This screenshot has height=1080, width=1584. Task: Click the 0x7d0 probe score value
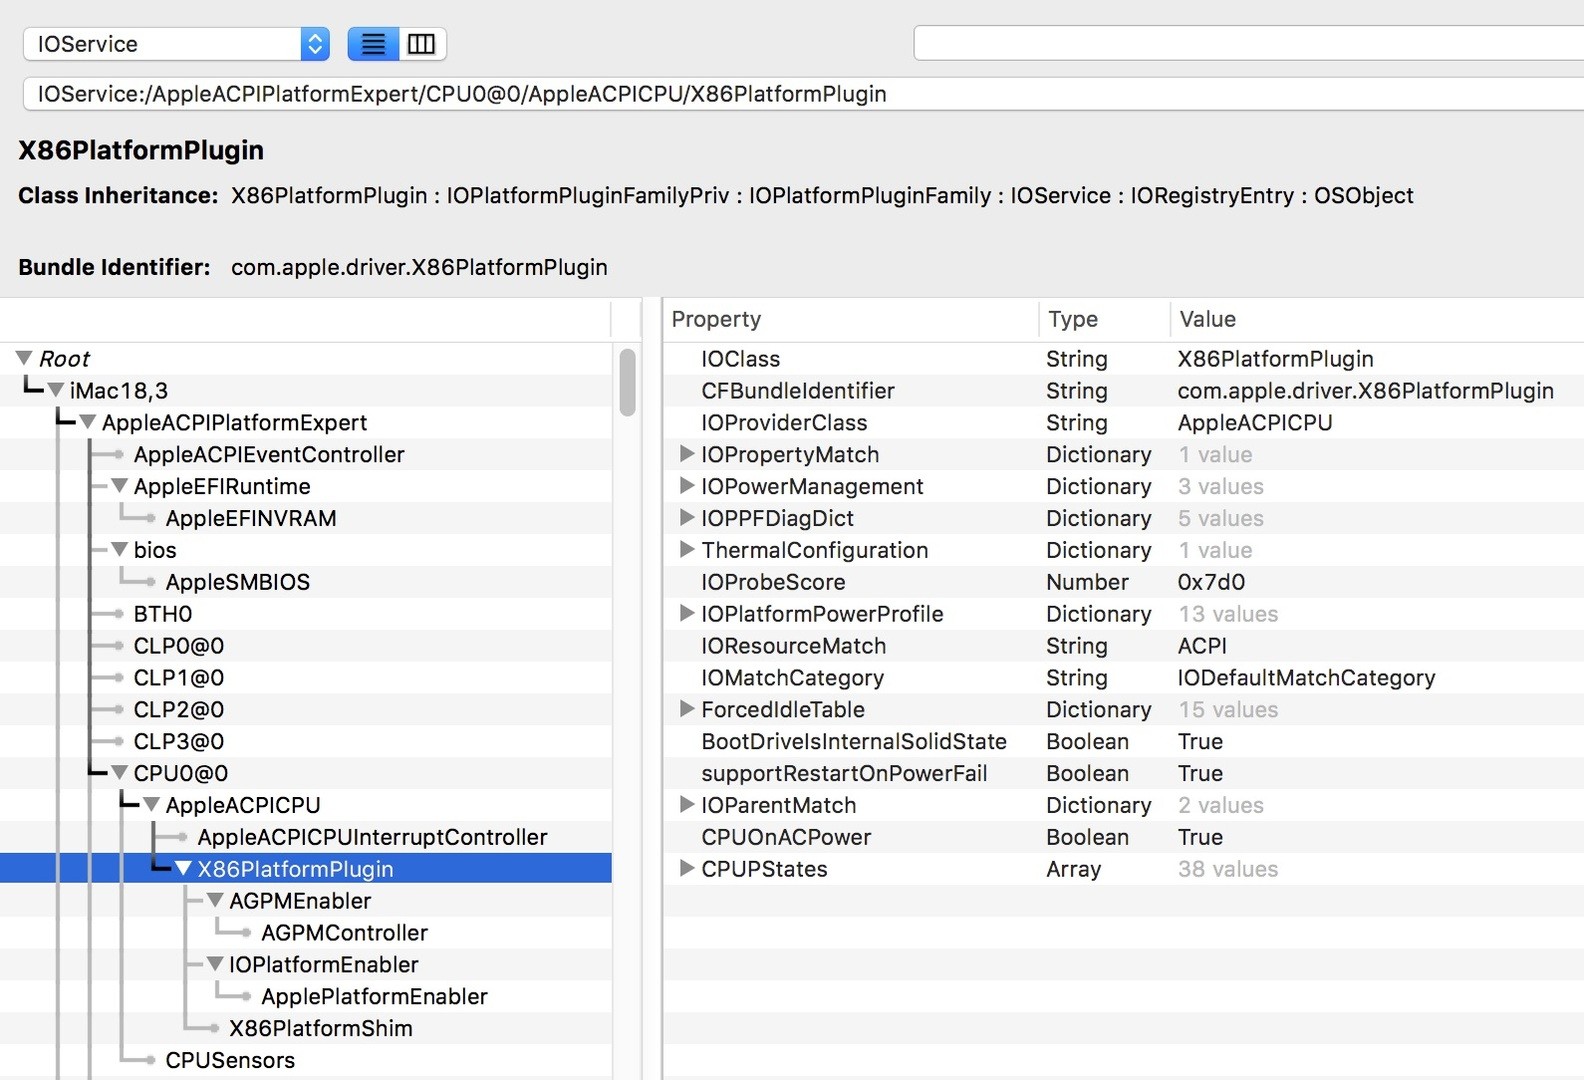(x=1211, y=582)
